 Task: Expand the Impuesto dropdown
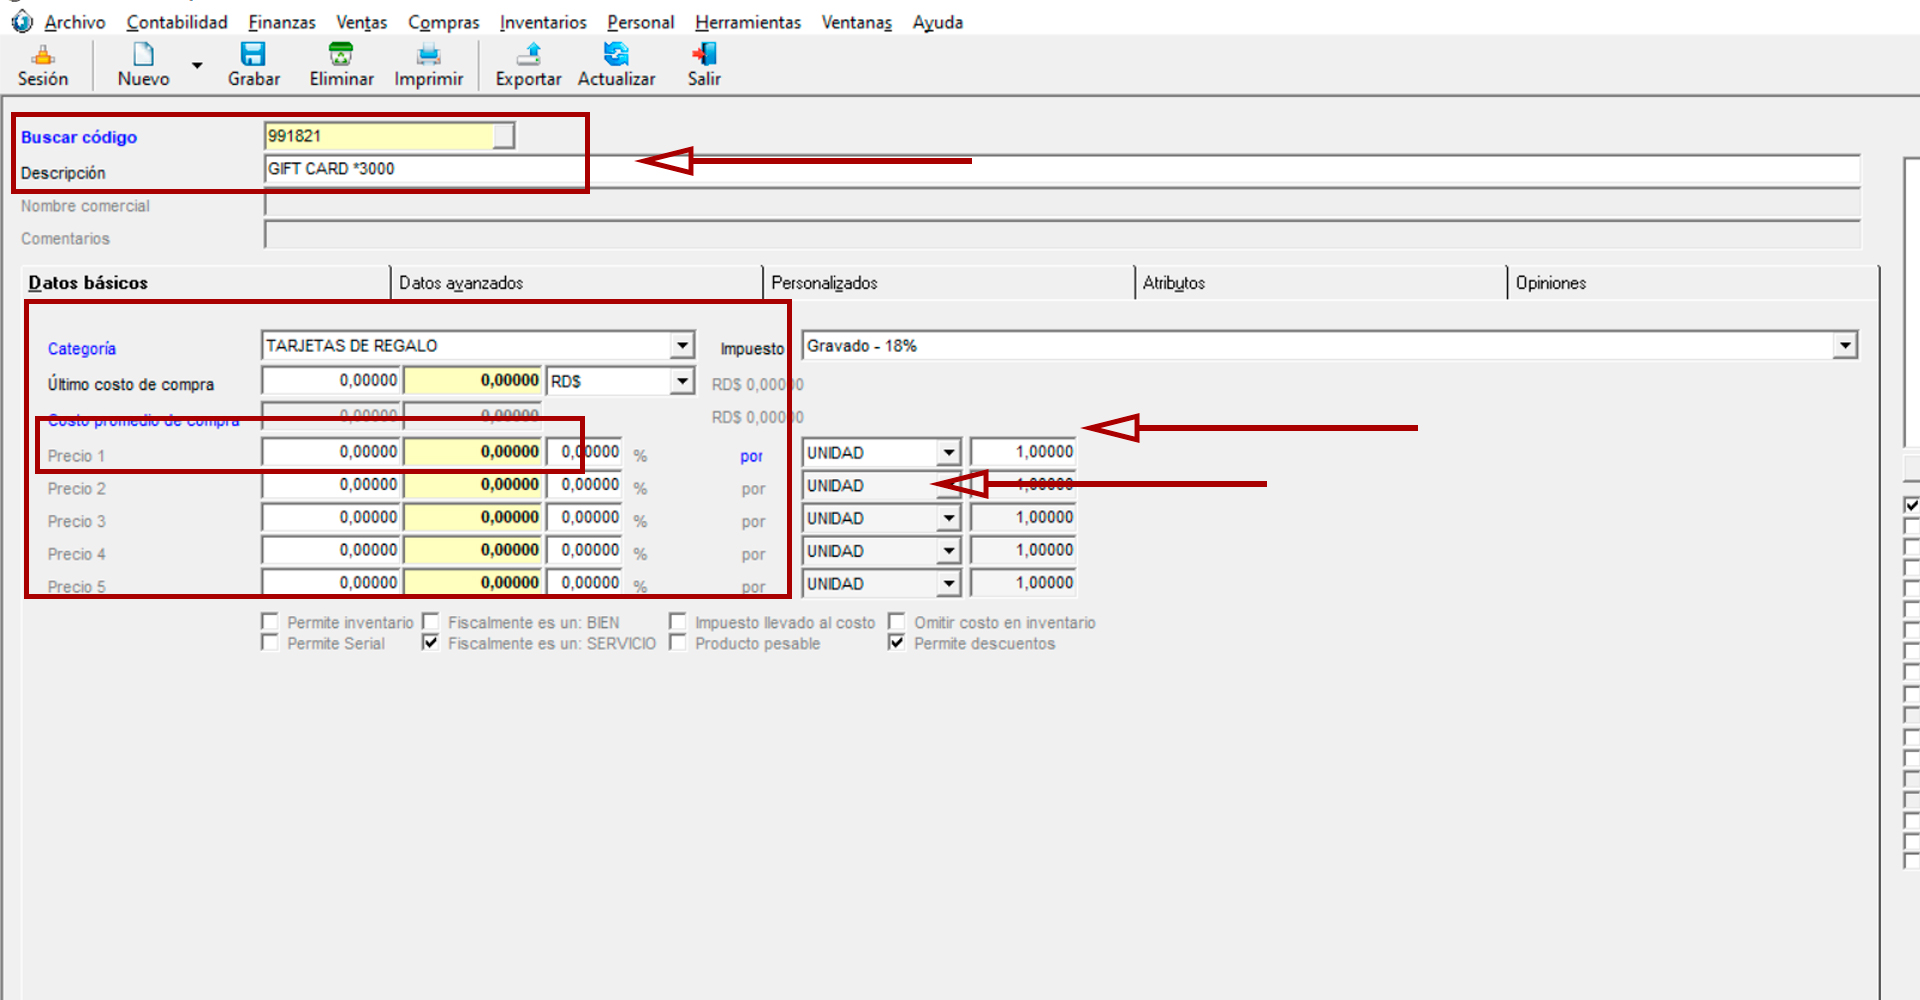click(x=1845, y=346)
